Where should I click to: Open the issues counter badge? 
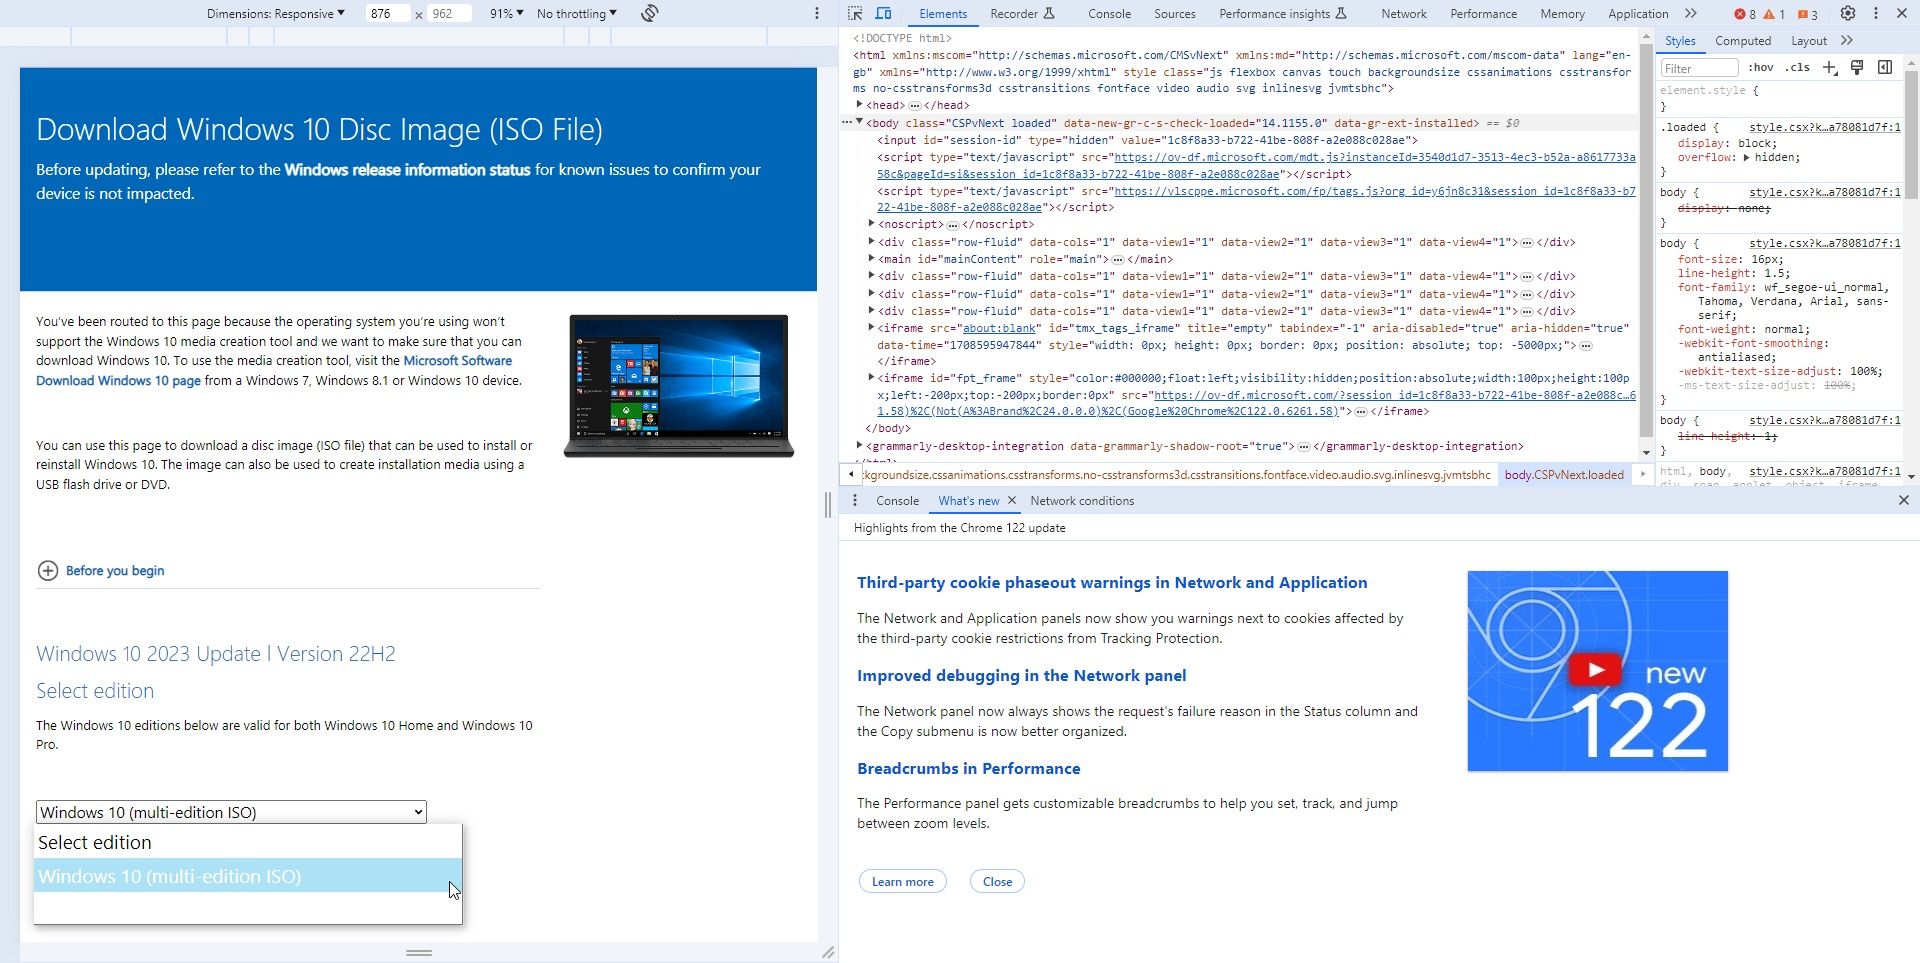pyautogui.click(x=1806, y=14)
